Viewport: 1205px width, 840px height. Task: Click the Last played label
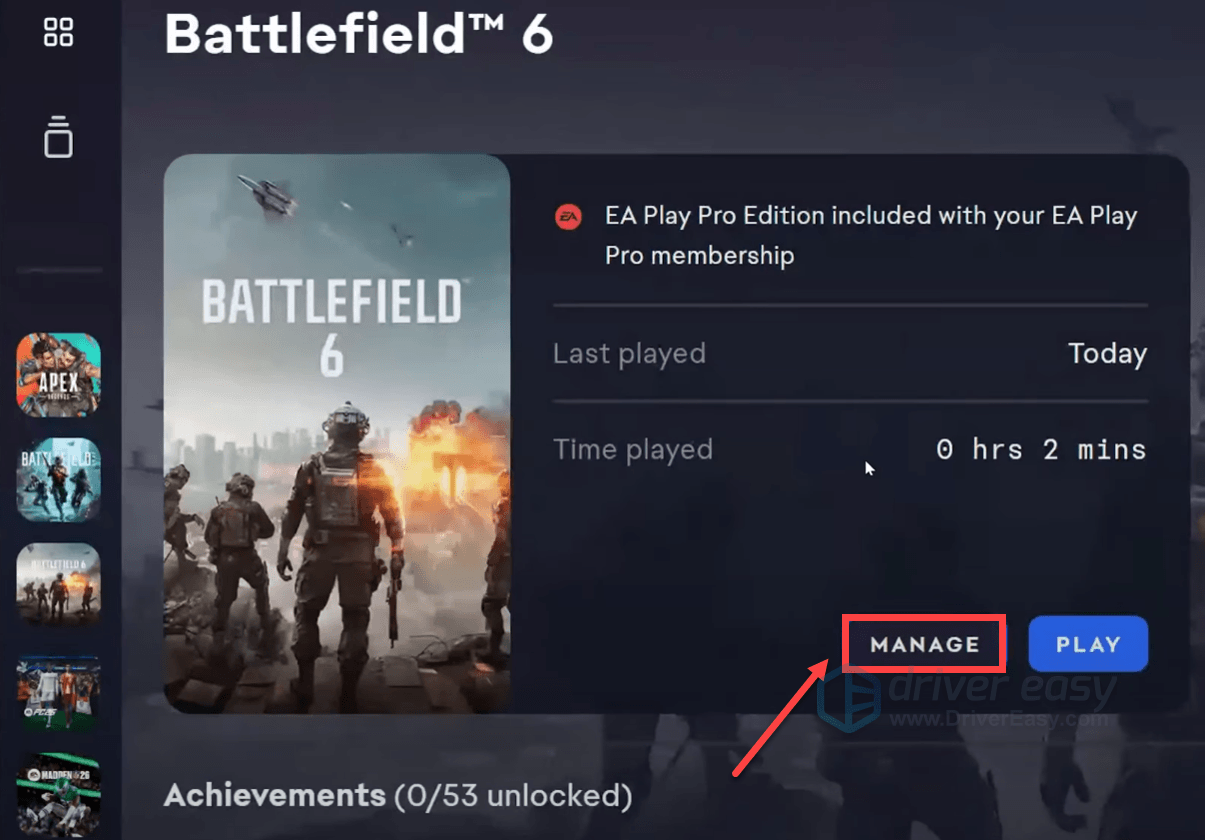coord(629,354)
